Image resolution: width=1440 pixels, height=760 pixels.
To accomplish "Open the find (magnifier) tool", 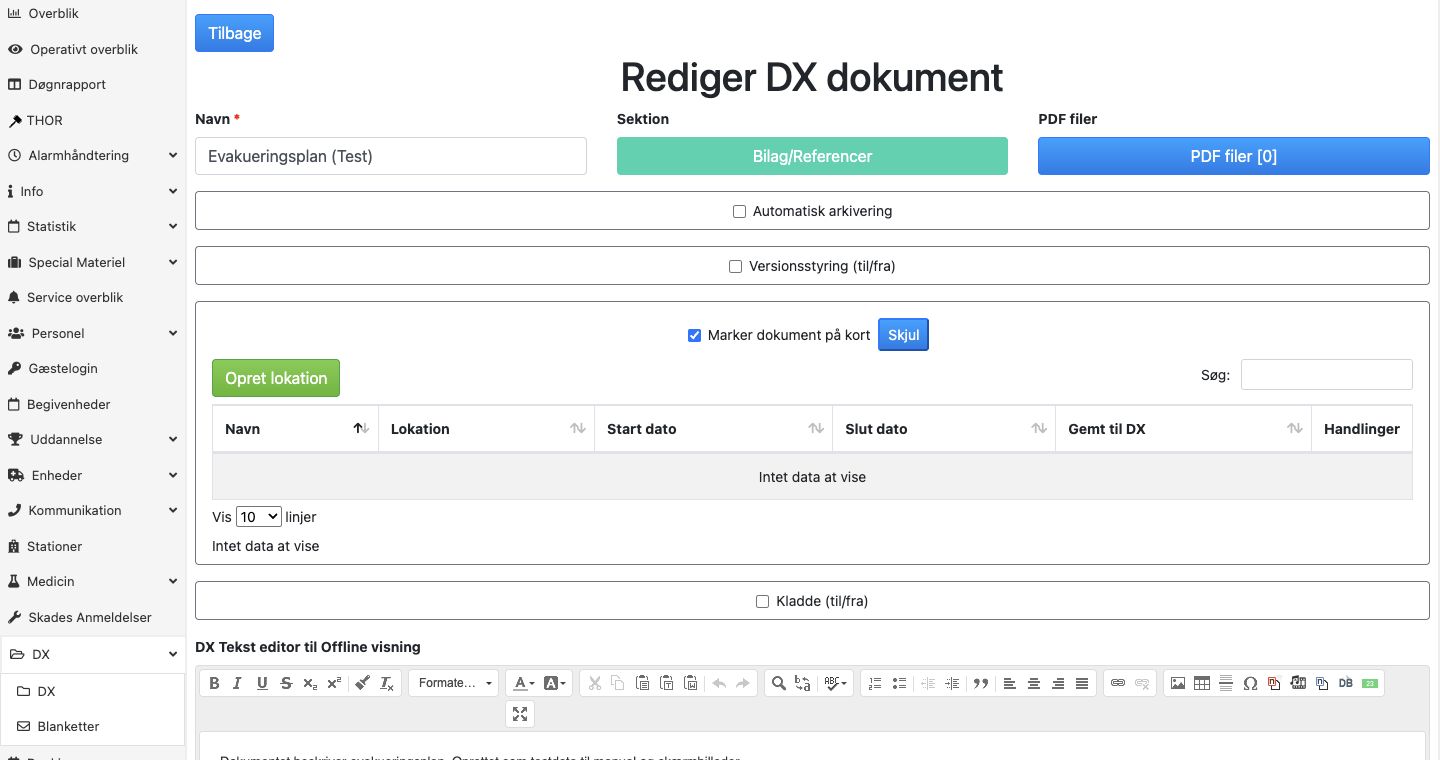I will [x=778, y=683].
